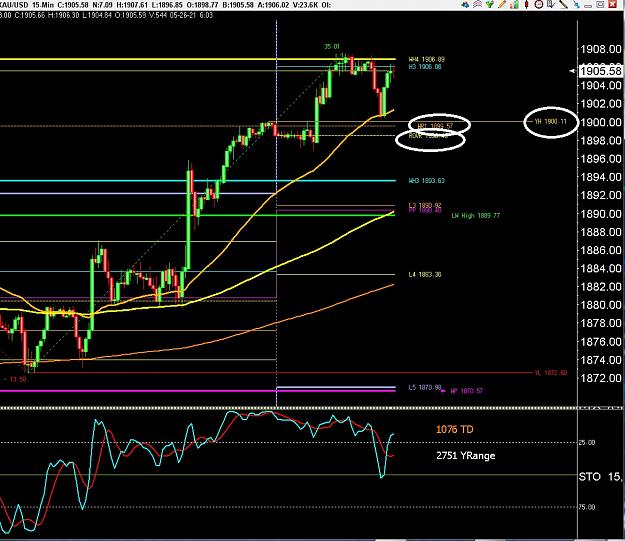The height and width of the screenshot is (541, 625).
Task: Click the red clock icon
Action: (539, 5)
